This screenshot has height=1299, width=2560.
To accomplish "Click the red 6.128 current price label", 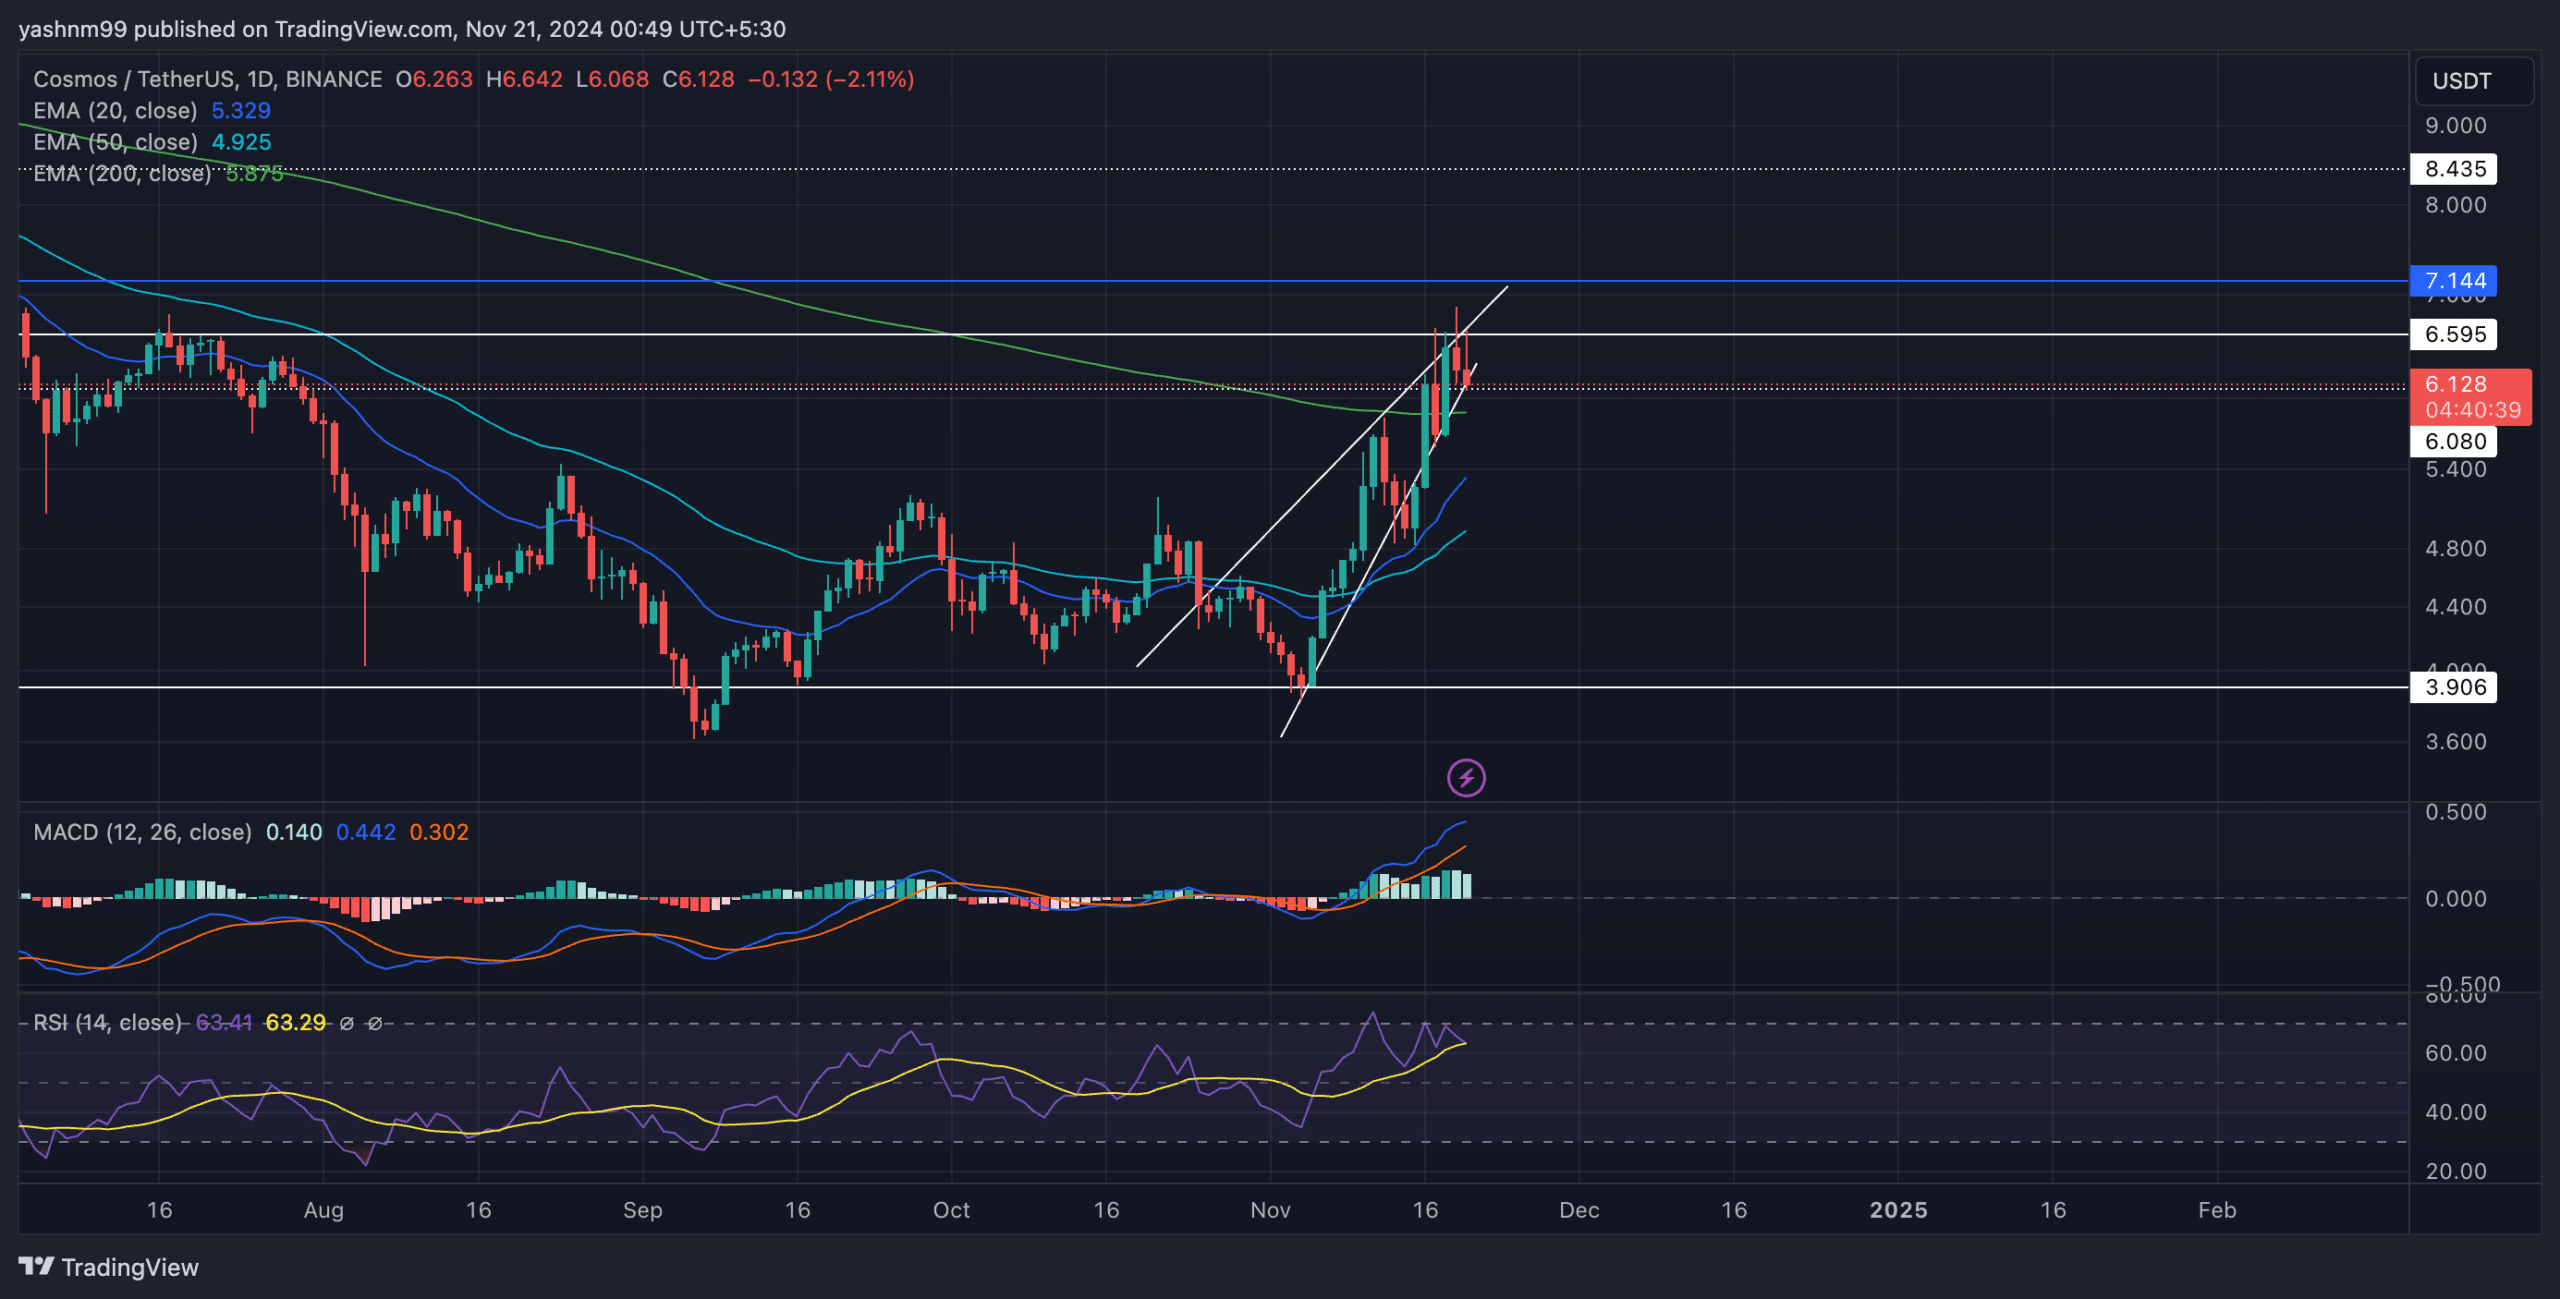I will 2455,384.
